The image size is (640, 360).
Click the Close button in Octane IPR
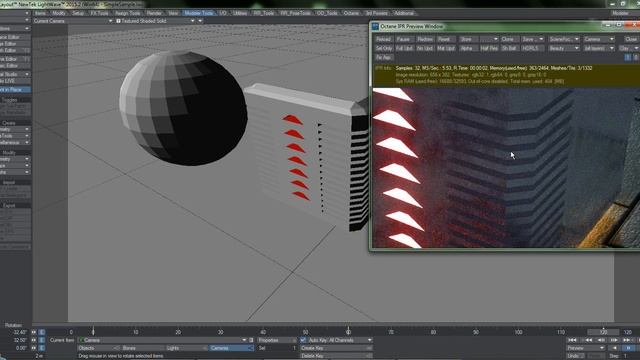pyautogui.click(x=631, y=39)
